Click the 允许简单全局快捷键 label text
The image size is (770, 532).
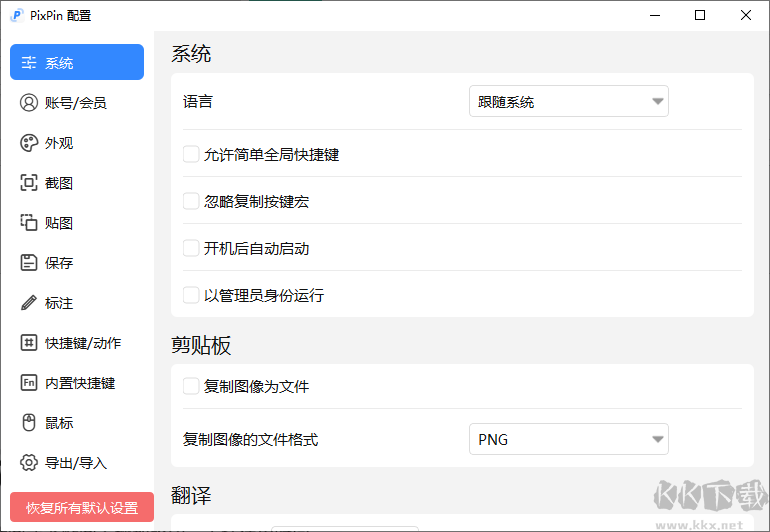point(272,155)
